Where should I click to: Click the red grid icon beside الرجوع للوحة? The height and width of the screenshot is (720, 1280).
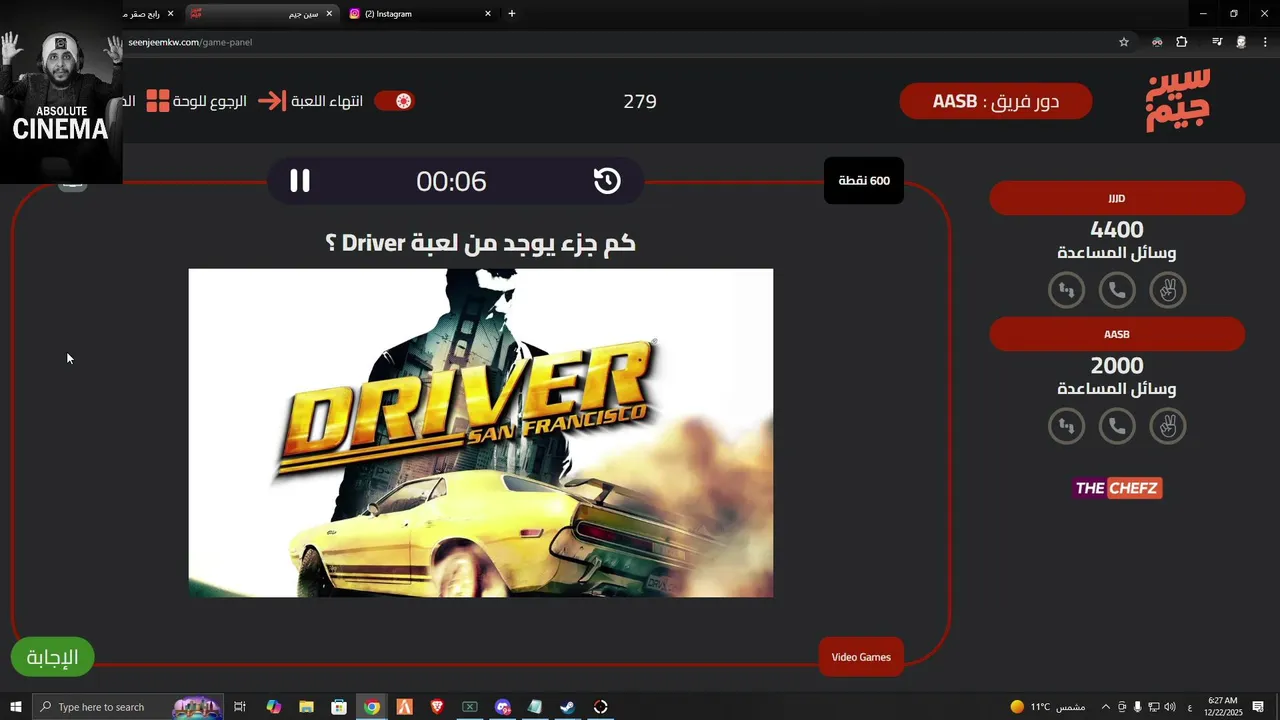point(158,101)
